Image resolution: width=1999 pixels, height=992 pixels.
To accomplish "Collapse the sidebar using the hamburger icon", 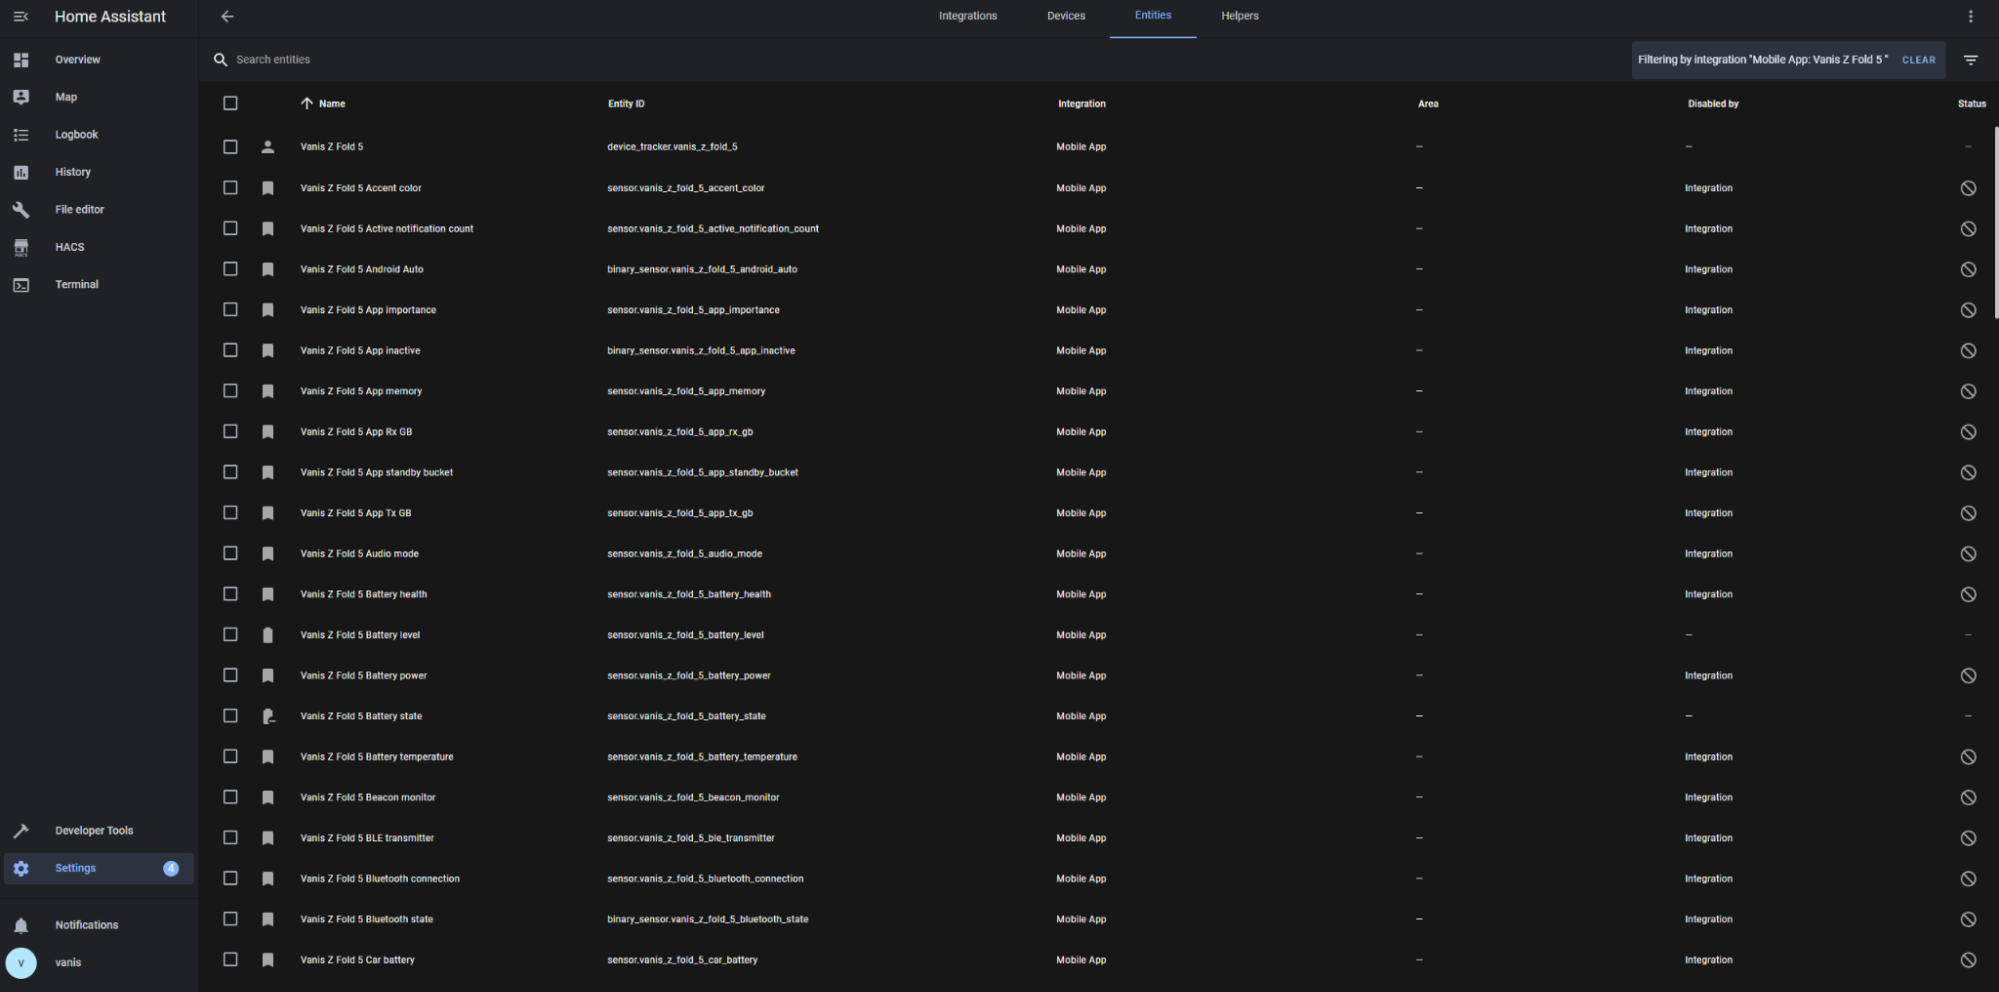I will (x=21, y=17).
